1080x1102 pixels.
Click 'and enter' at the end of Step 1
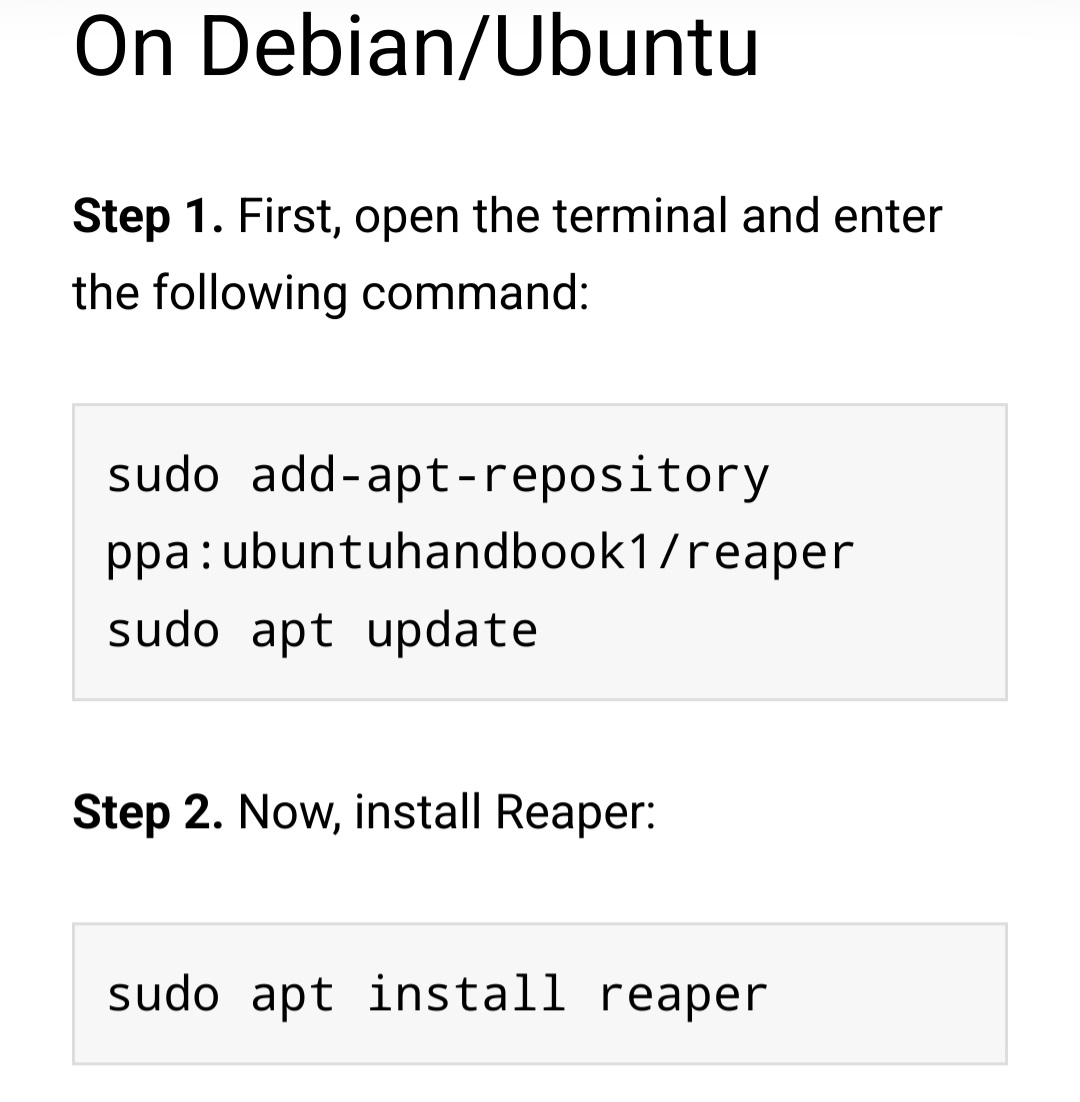(842, 216)
